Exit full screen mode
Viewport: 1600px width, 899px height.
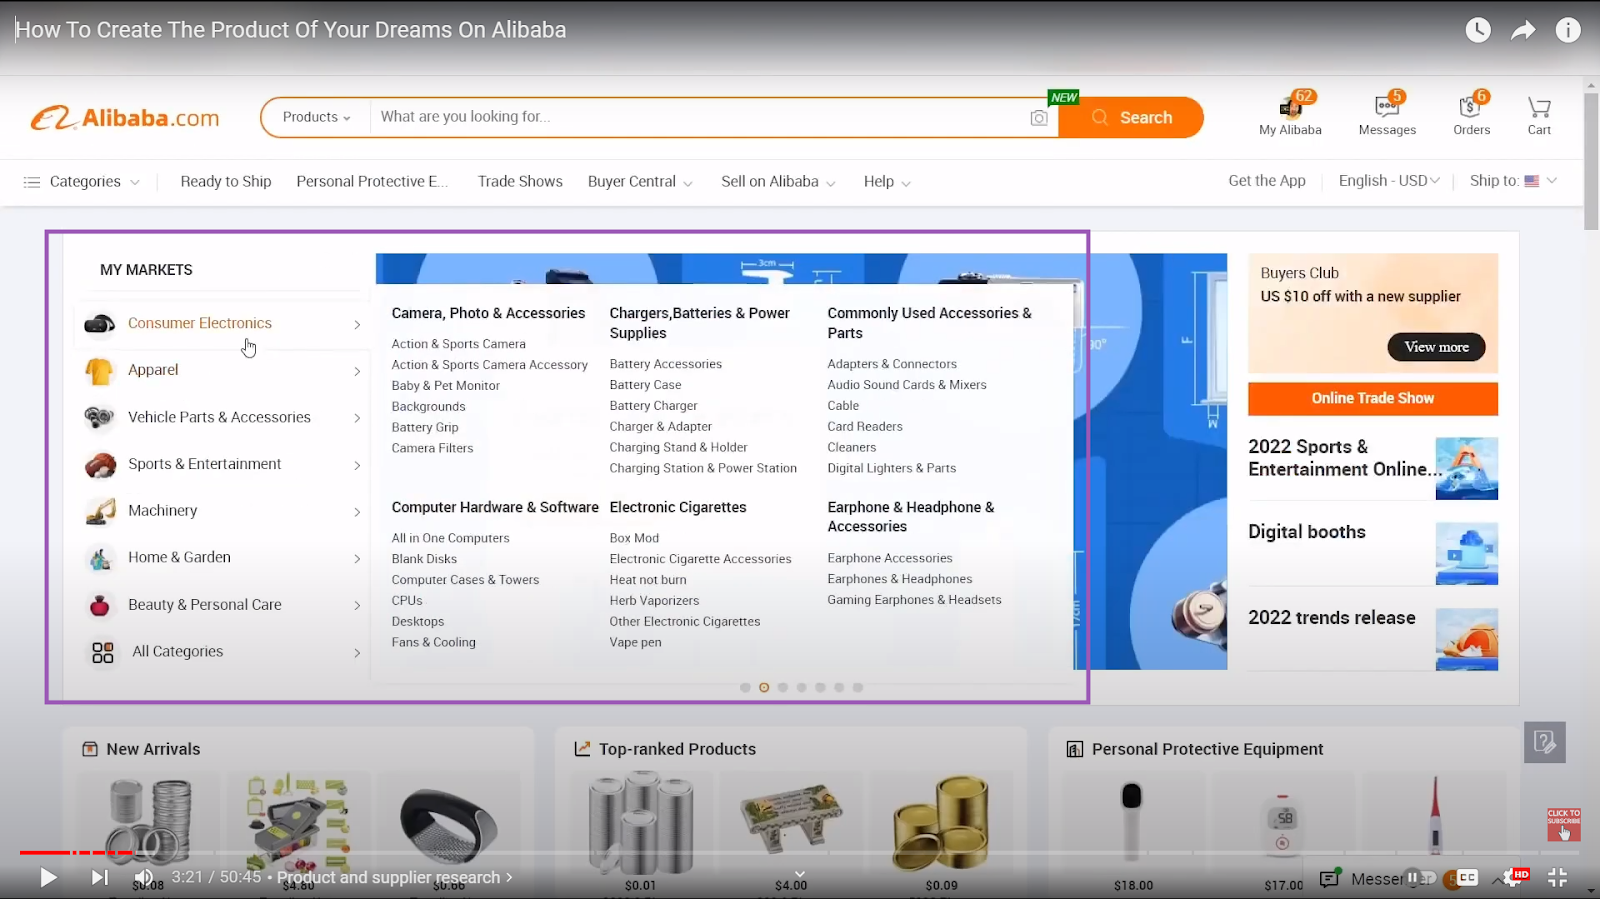(x=1558, y=877)
